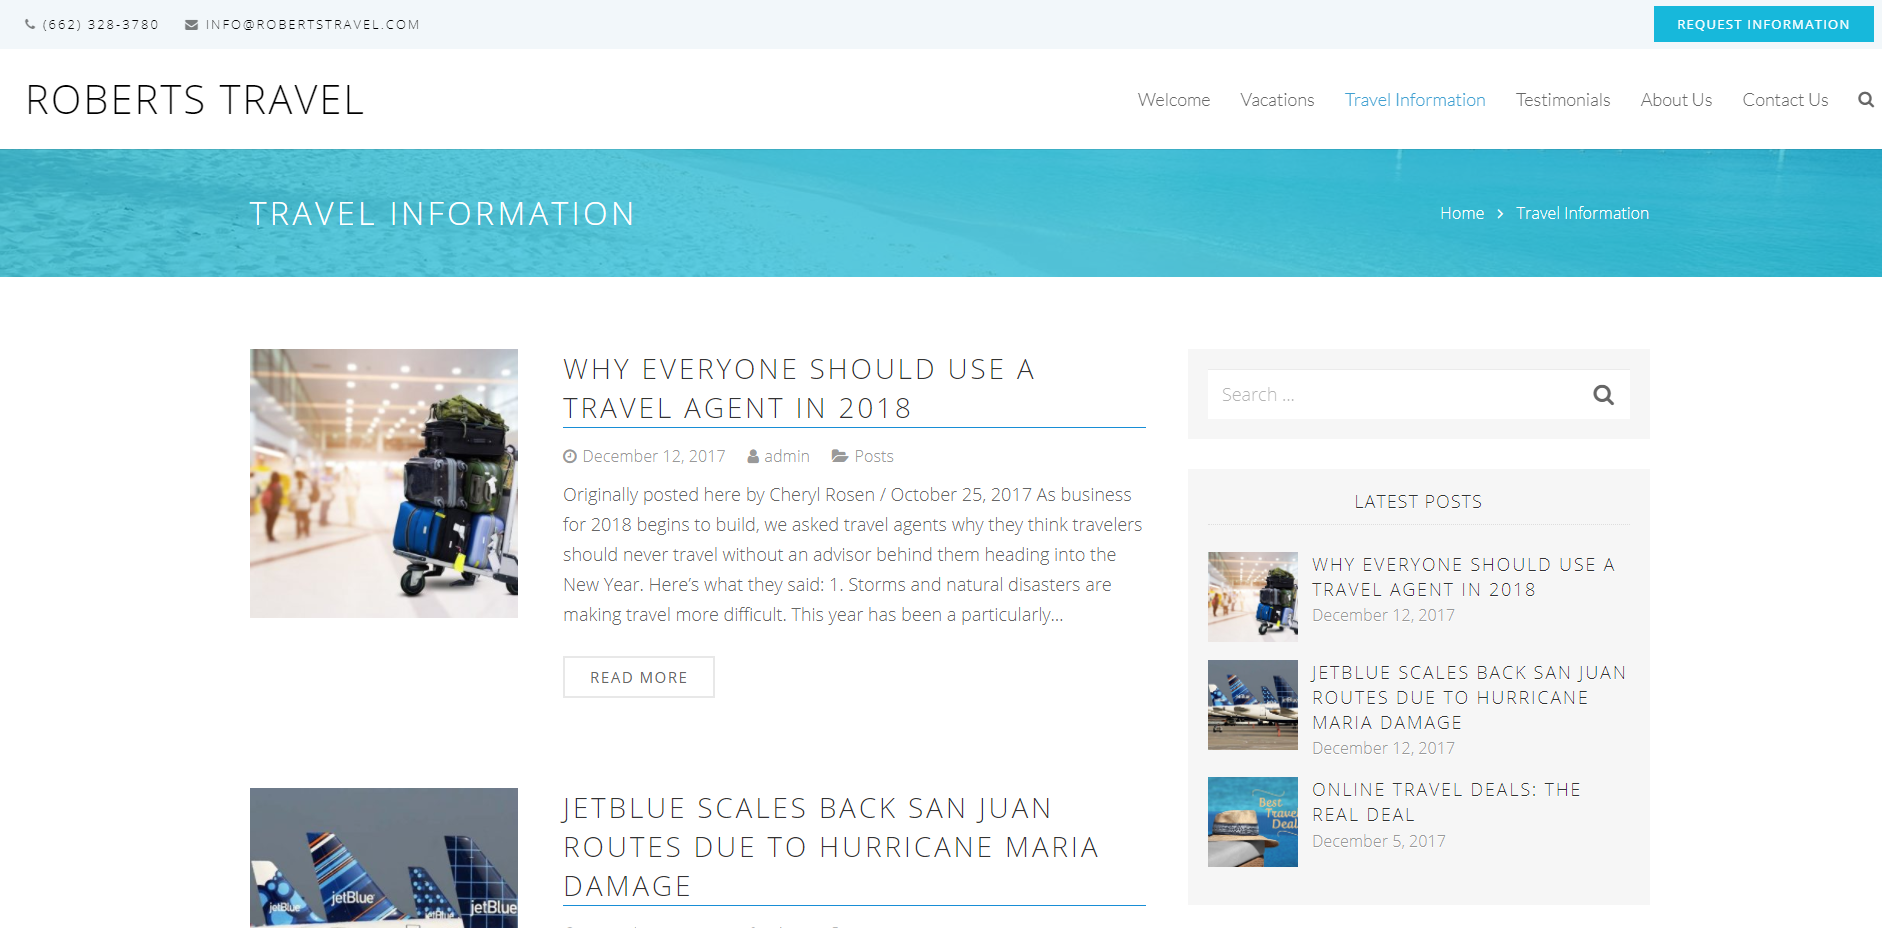This screenshot has height=928, width=1882.
Task: Open the Posts category link
Action: tap(874, 456)
